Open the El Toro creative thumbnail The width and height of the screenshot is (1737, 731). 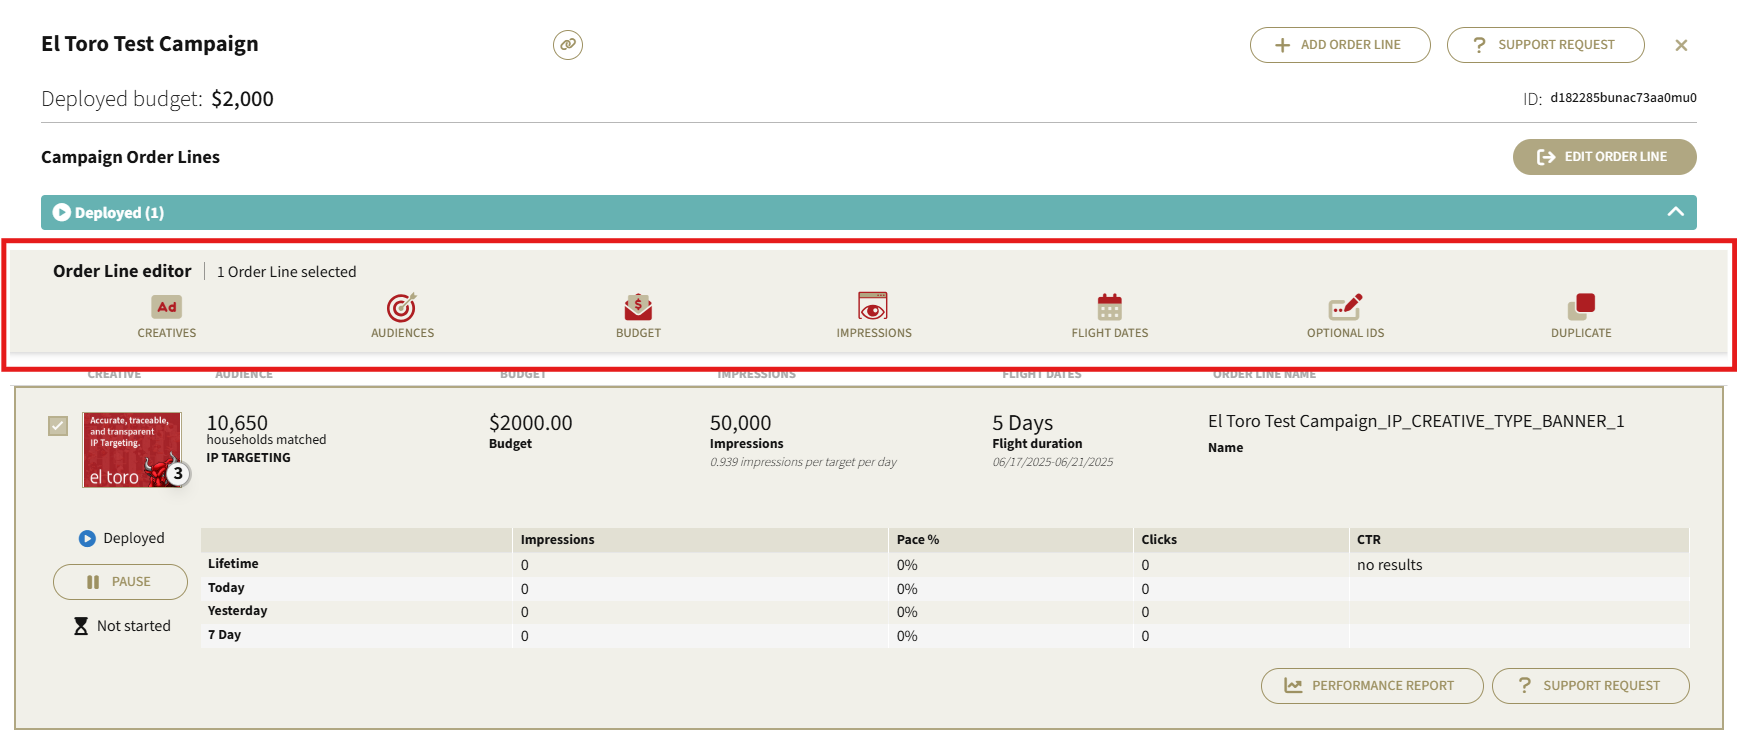131,450
